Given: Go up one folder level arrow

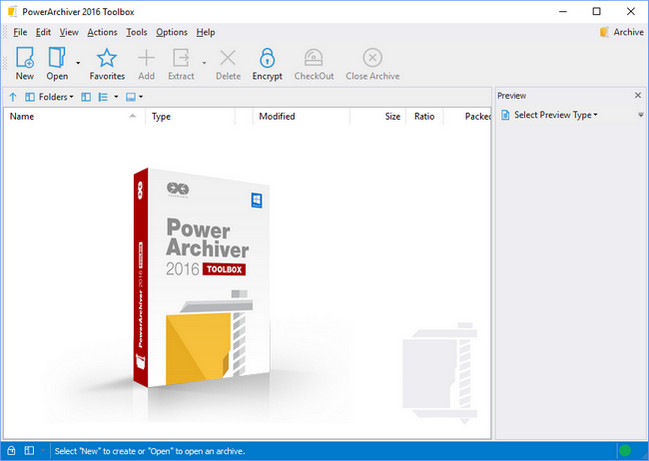Looking at the screenshot, I should tap(13, 97).
